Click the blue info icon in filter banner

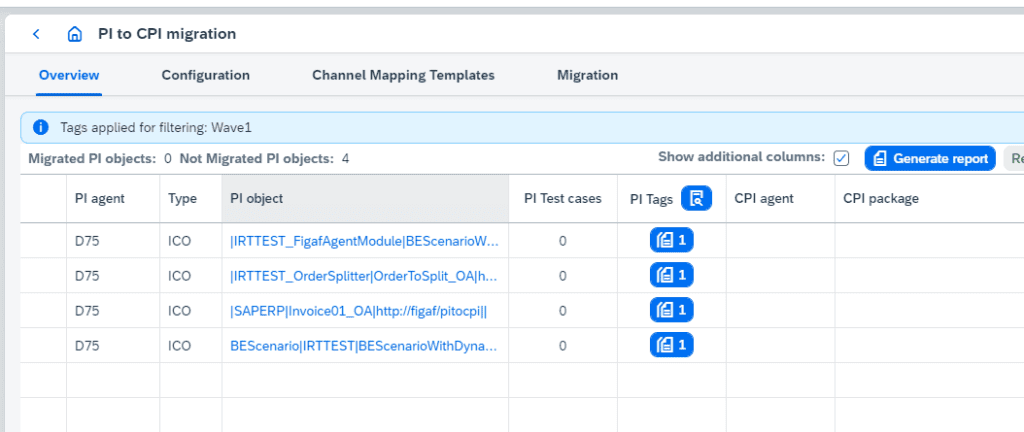[x=40, y=127]
